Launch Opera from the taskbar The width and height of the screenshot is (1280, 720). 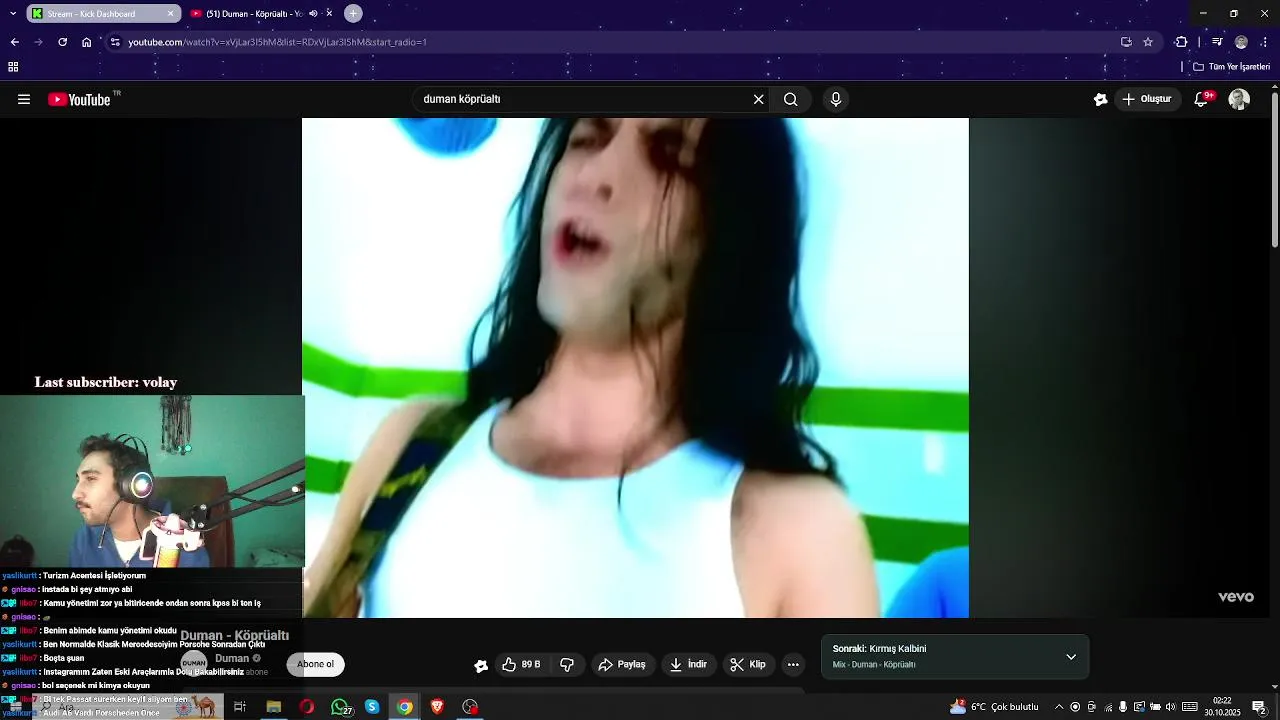(x=306, y=707)
